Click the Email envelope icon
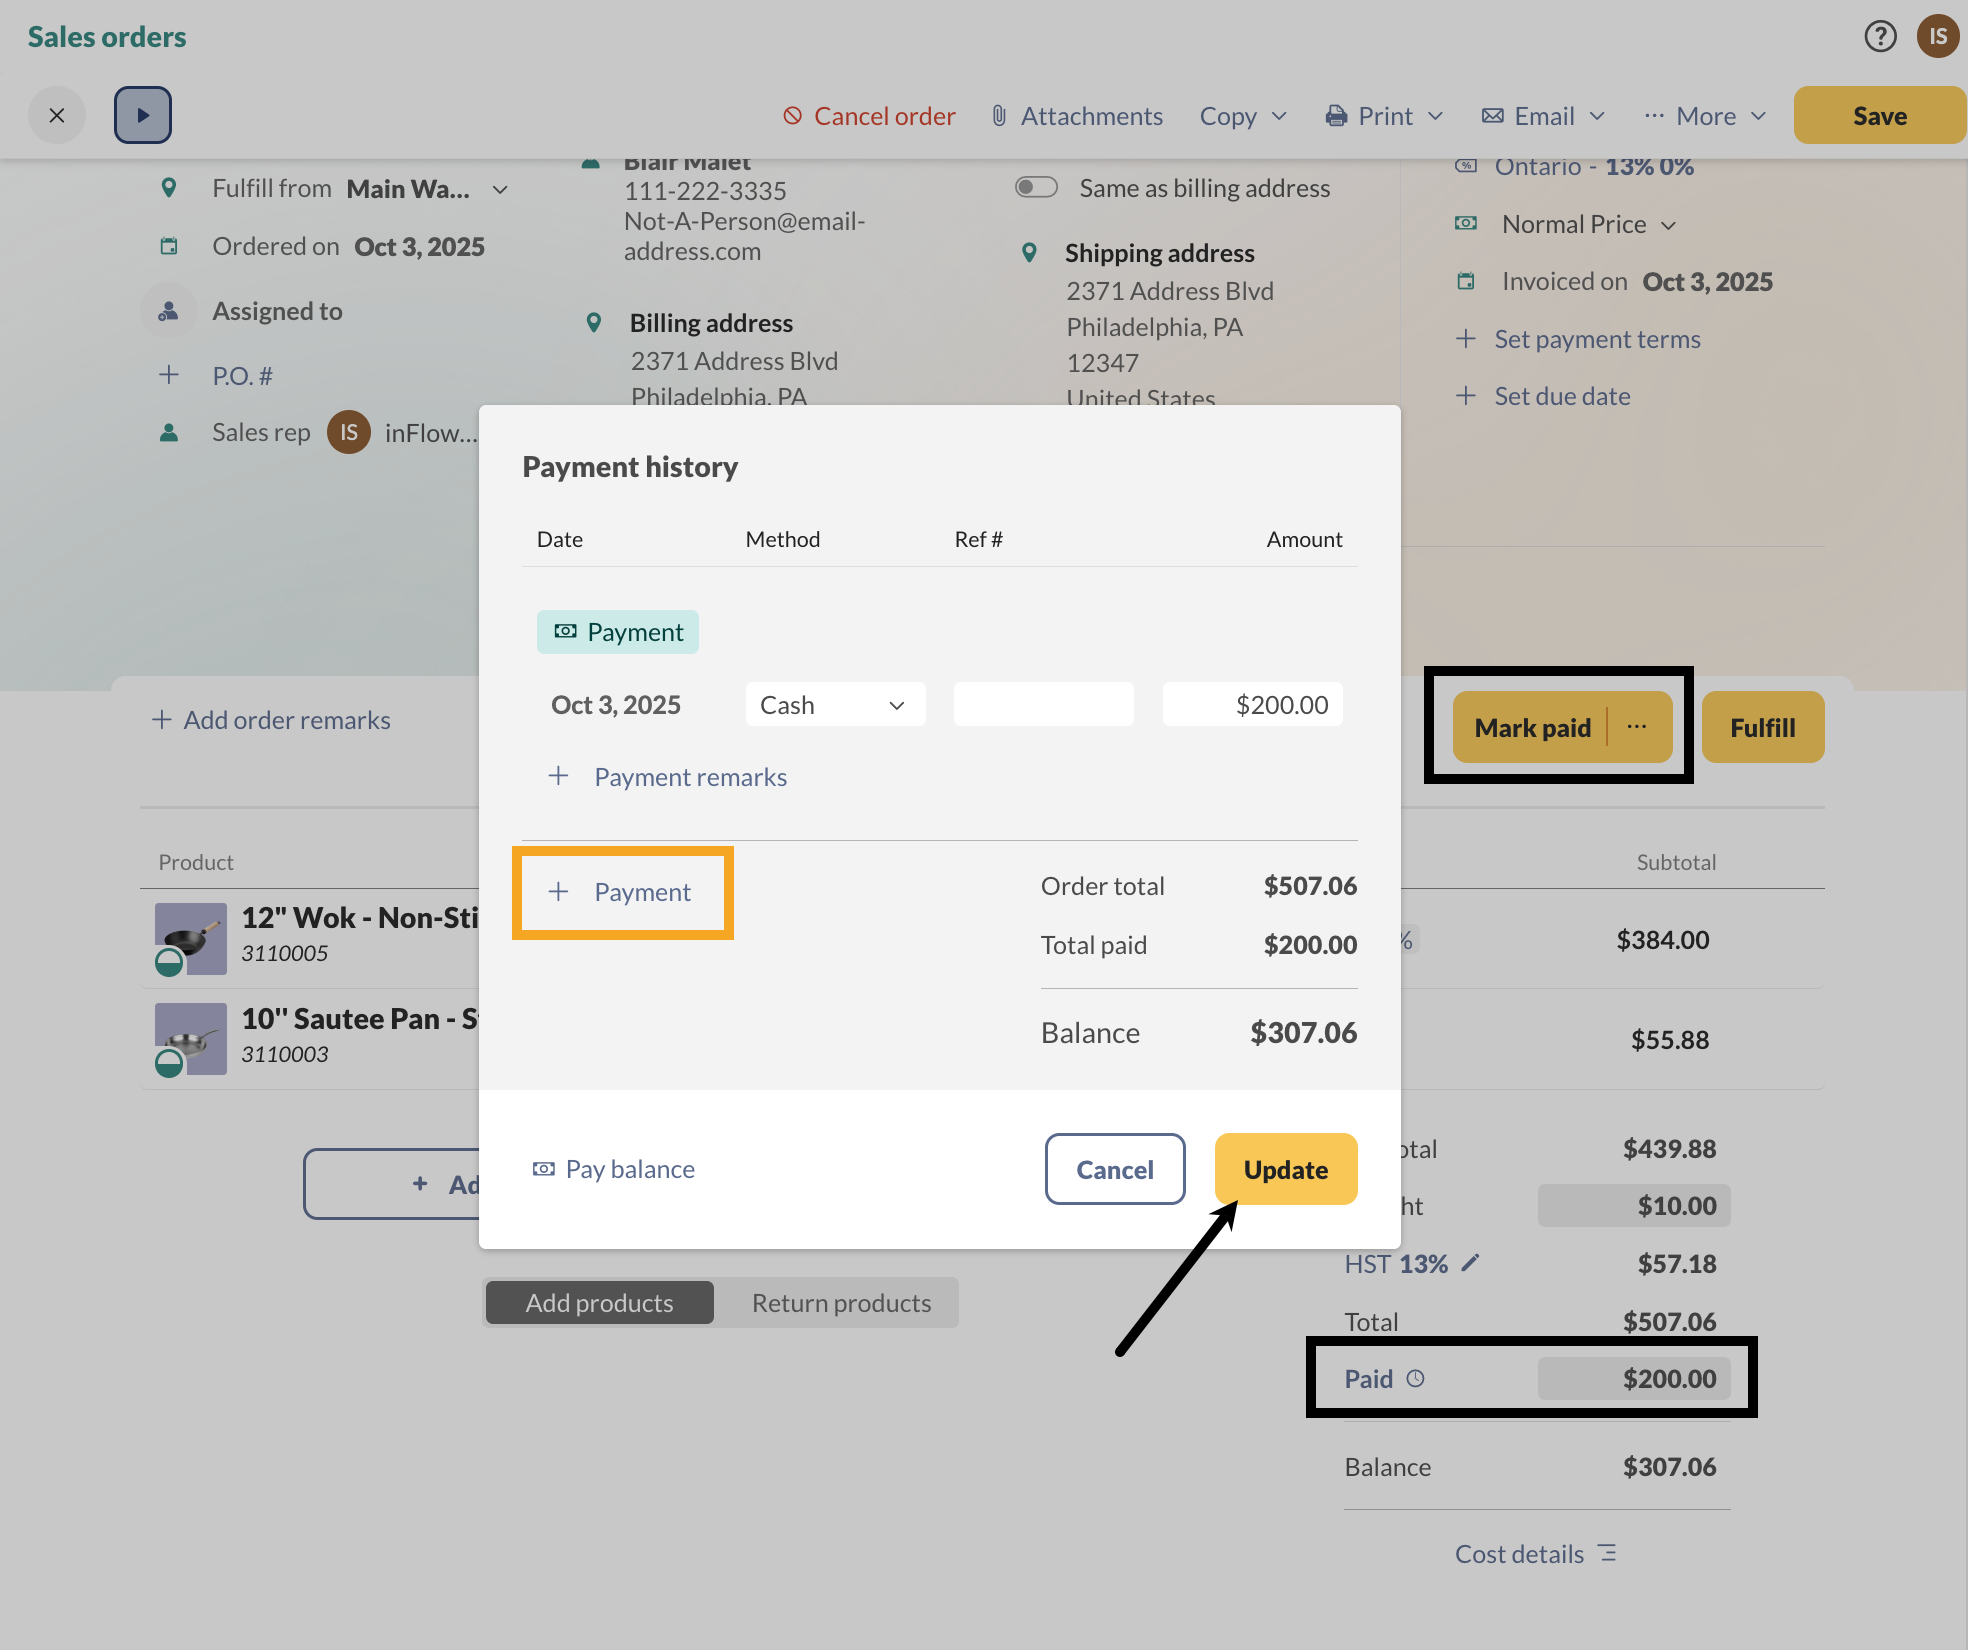 click(x=1492, y=115)
